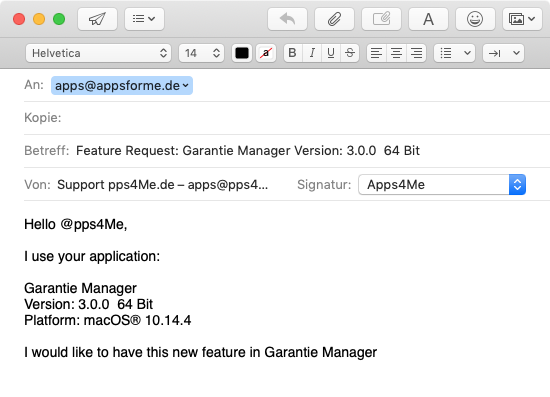Screen dimensions: 550x397
Task: Zoom the window with green button
Action: [59, 19]
